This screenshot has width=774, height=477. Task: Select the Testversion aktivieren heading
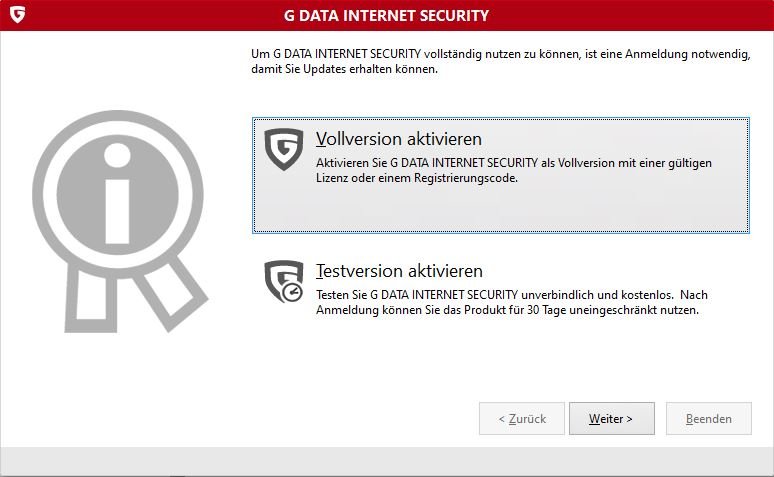coord(399,271)
